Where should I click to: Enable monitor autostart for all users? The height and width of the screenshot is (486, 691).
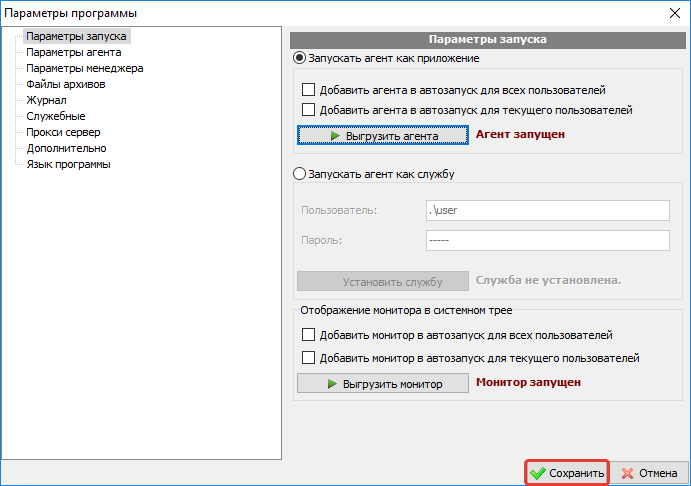pos(308,335)
